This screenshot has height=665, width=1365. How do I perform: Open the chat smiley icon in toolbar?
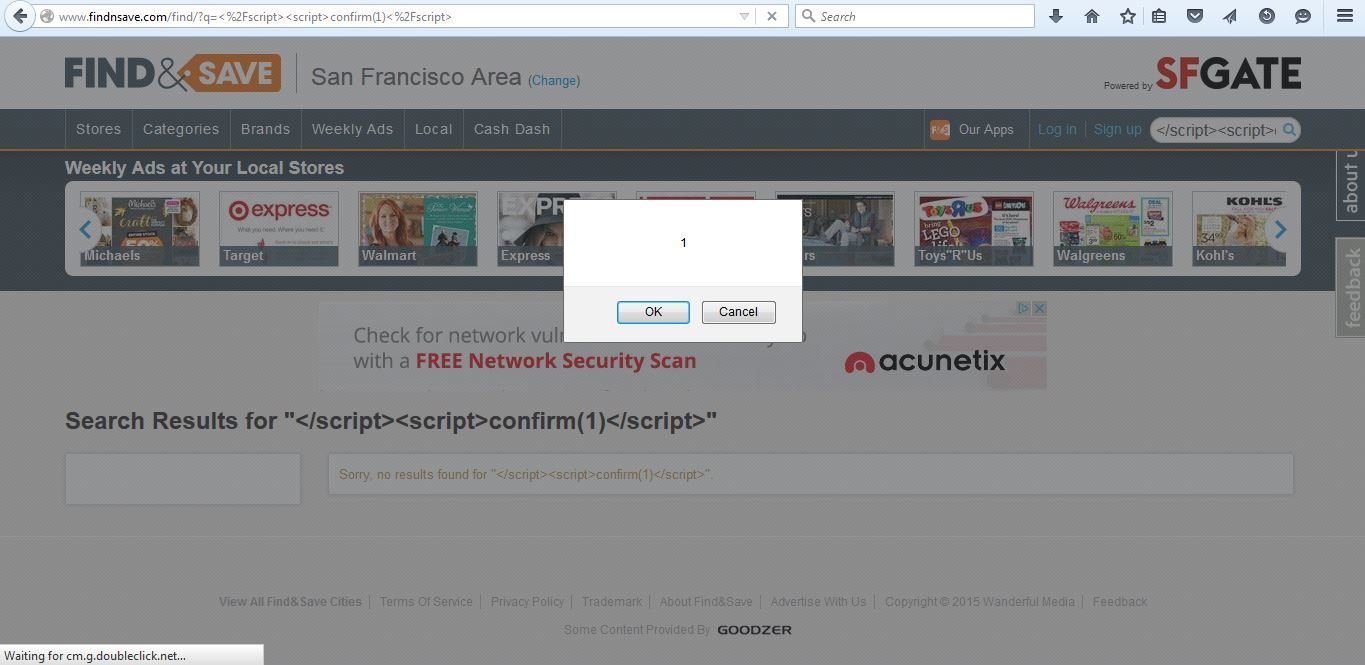(x=1302, y=16)
